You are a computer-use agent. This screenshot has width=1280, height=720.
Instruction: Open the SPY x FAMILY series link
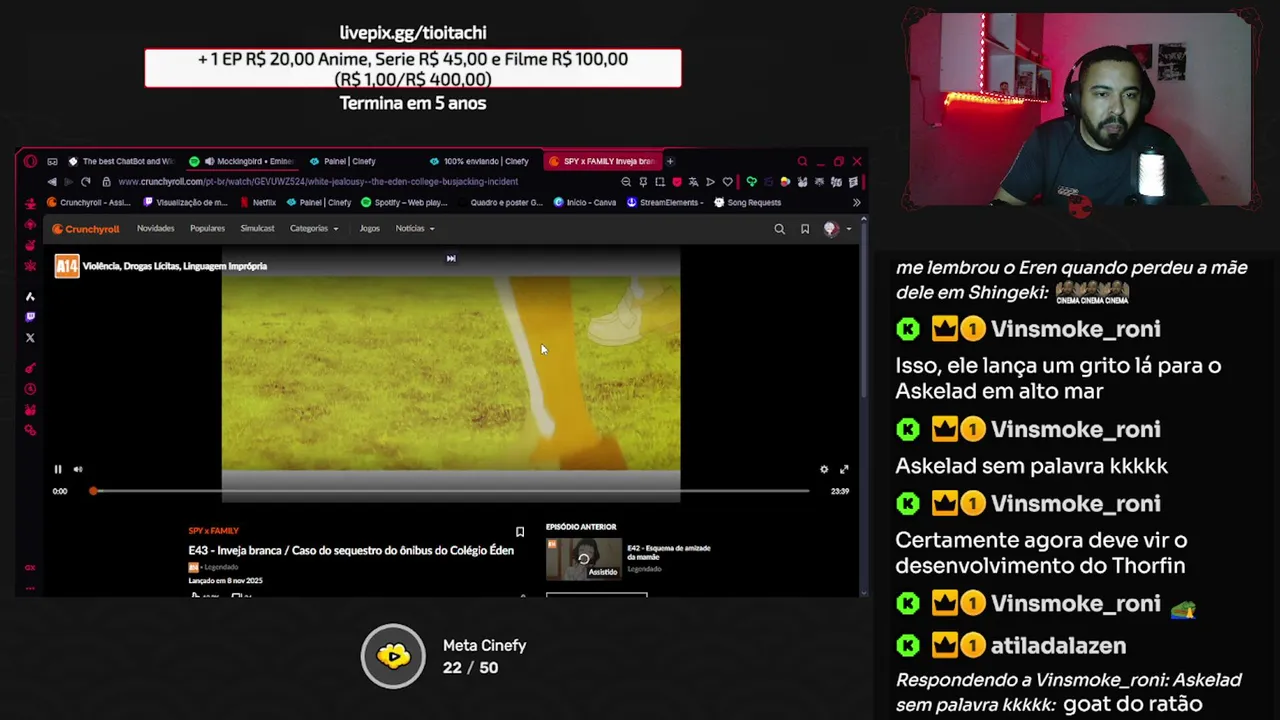click(213, 531)
